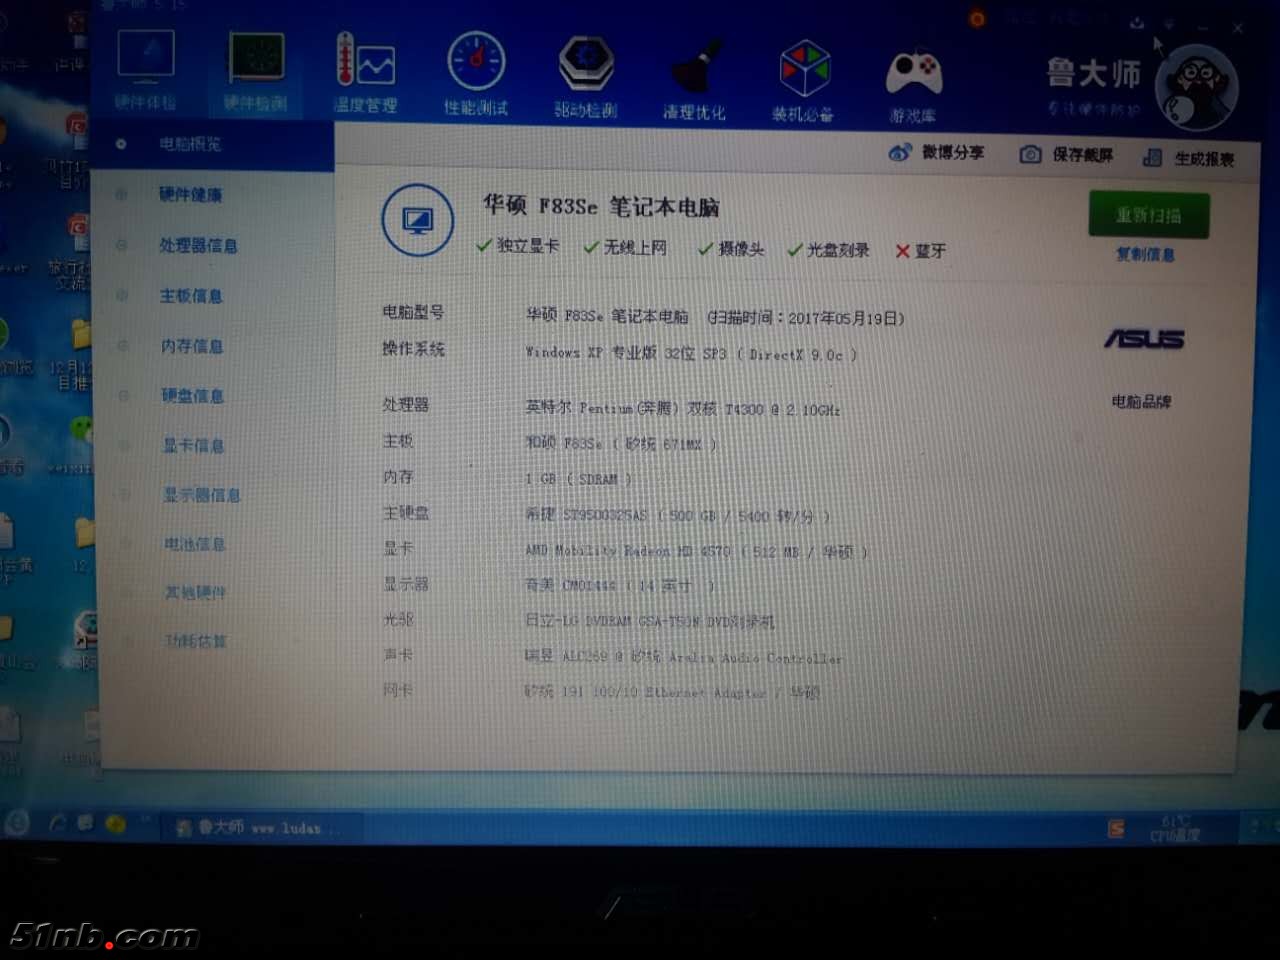Click the 重新扫描 rescan button
Viewport: 1280px width, 960px height.
[1146, 215]
